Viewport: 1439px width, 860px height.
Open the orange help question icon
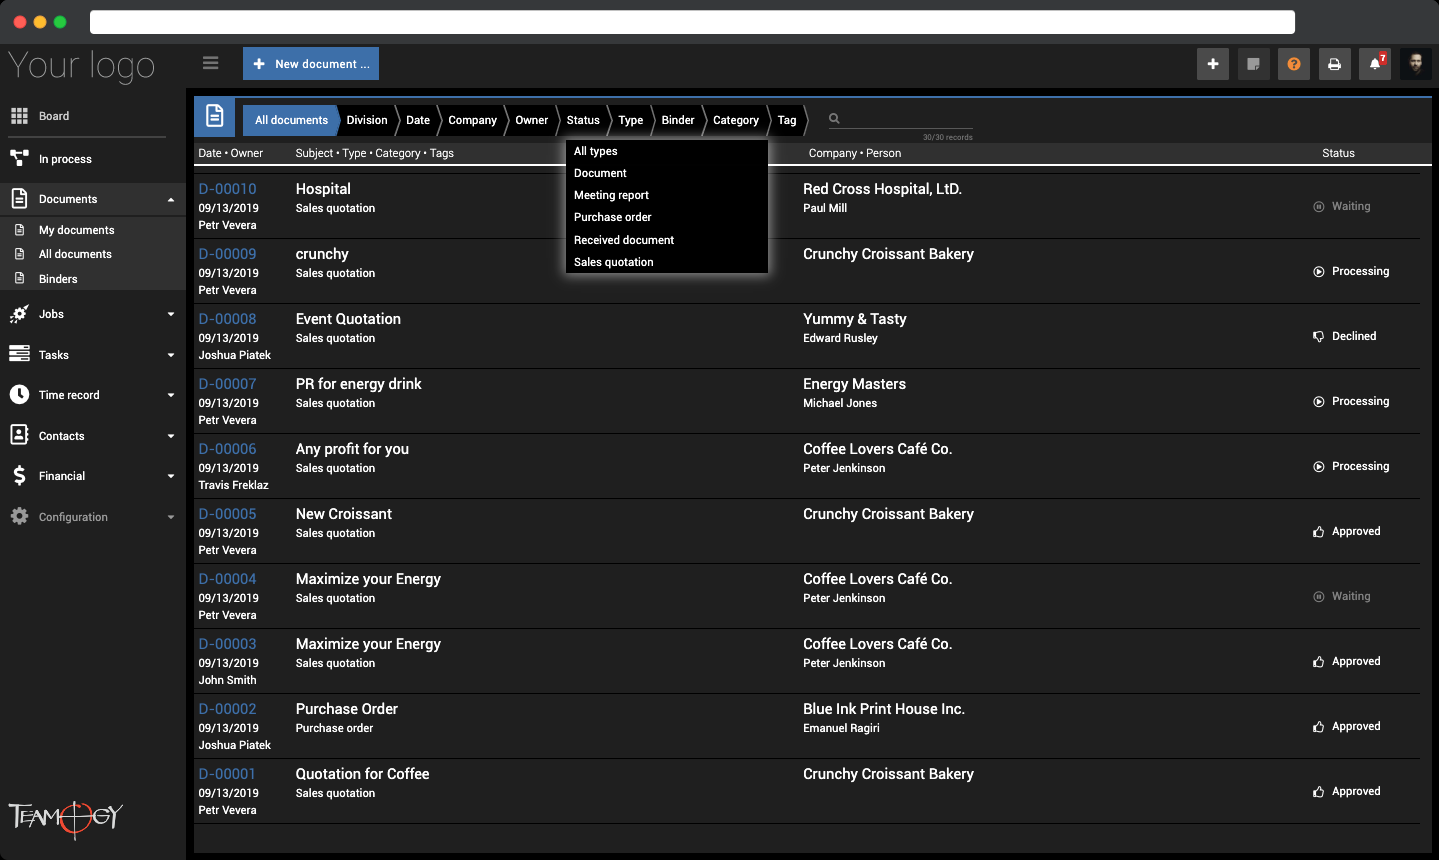coord(1294,64)
